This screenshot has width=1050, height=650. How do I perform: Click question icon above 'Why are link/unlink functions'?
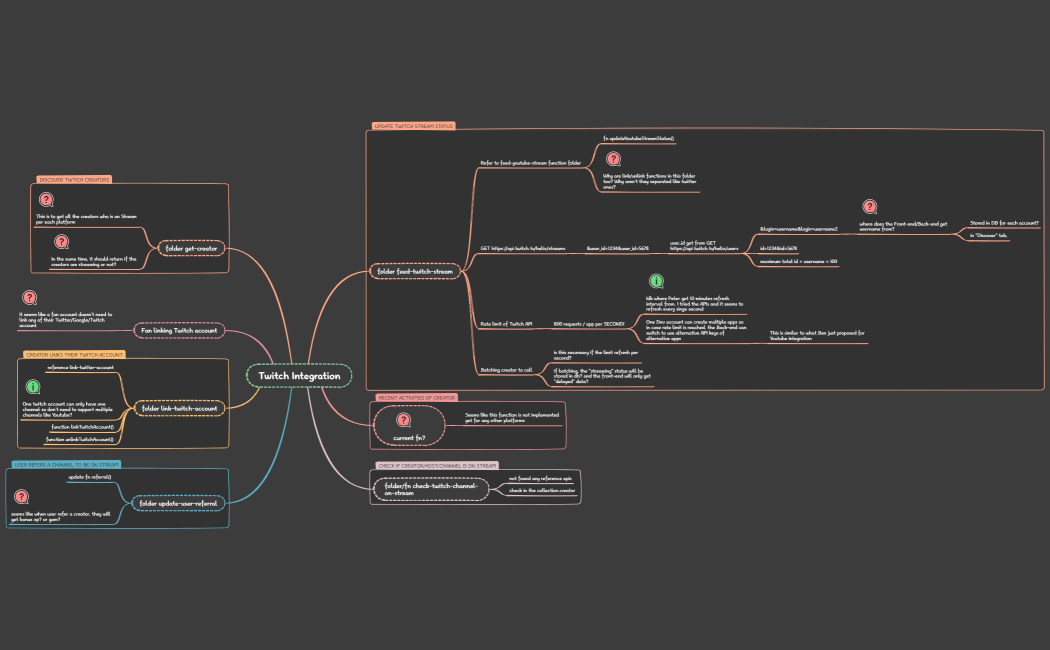(613, 159)
